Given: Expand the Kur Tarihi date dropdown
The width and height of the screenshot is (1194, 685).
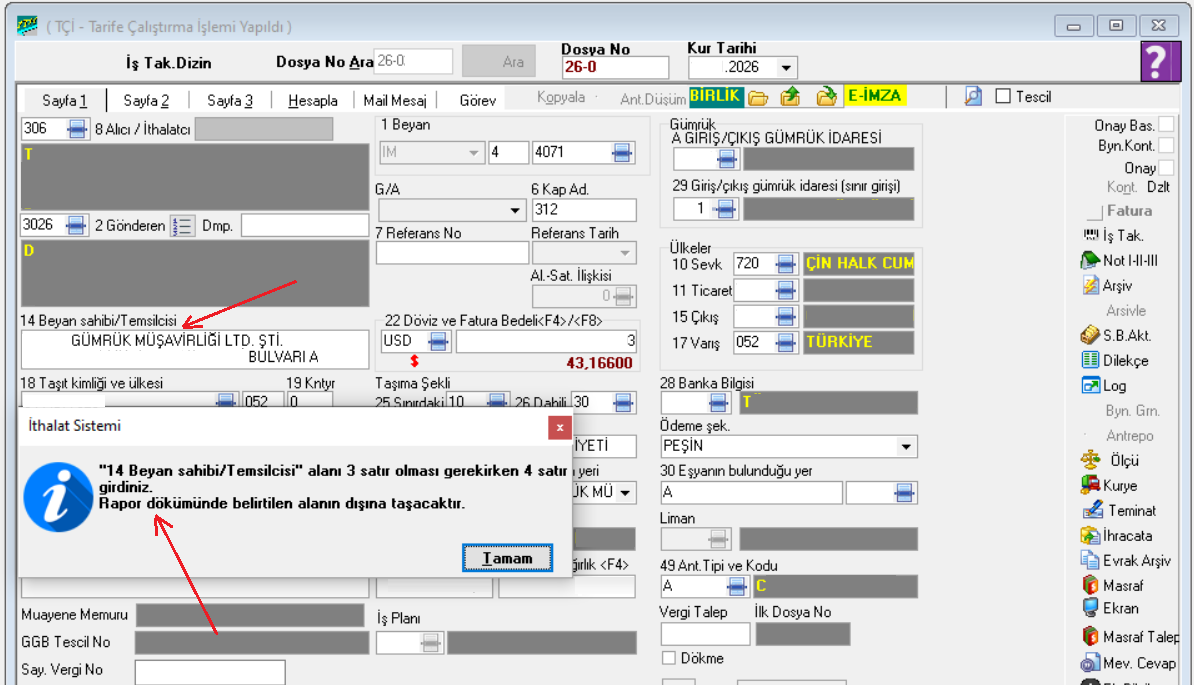Looking at the screenshot, I should [785, 68].
